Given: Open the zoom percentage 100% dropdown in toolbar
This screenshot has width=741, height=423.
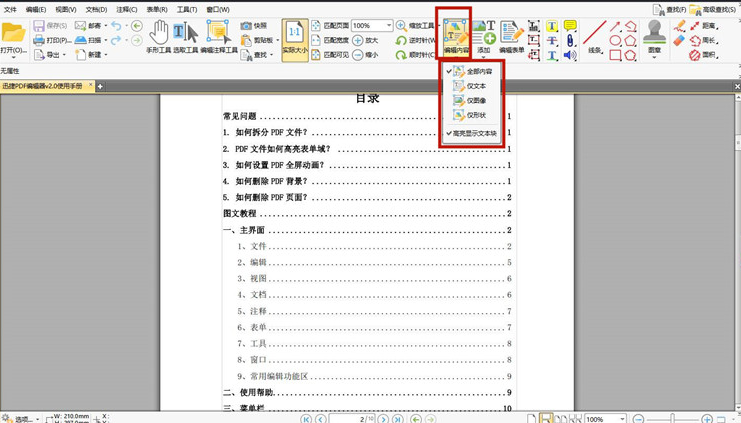Looking at the screenshot, I should 389,26.
